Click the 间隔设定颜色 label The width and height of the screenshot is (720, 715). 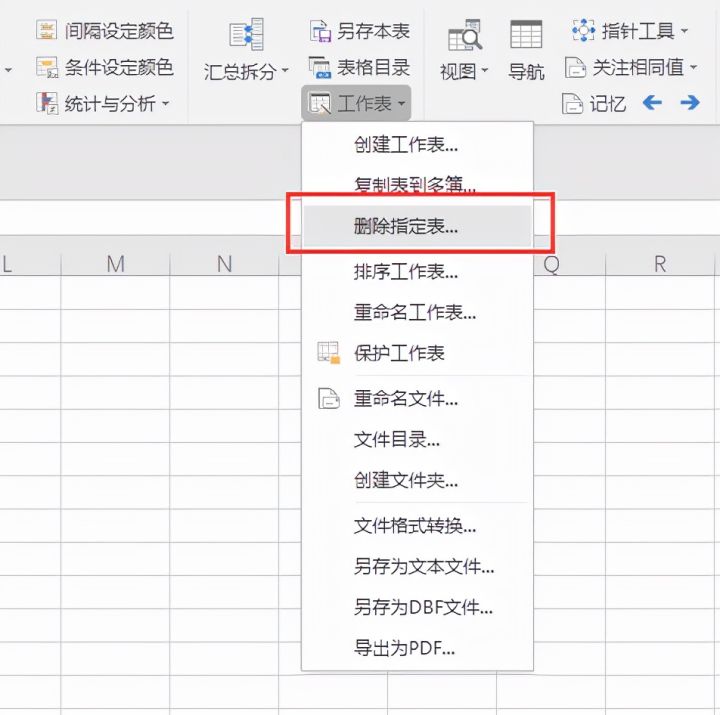click(119, 31)
